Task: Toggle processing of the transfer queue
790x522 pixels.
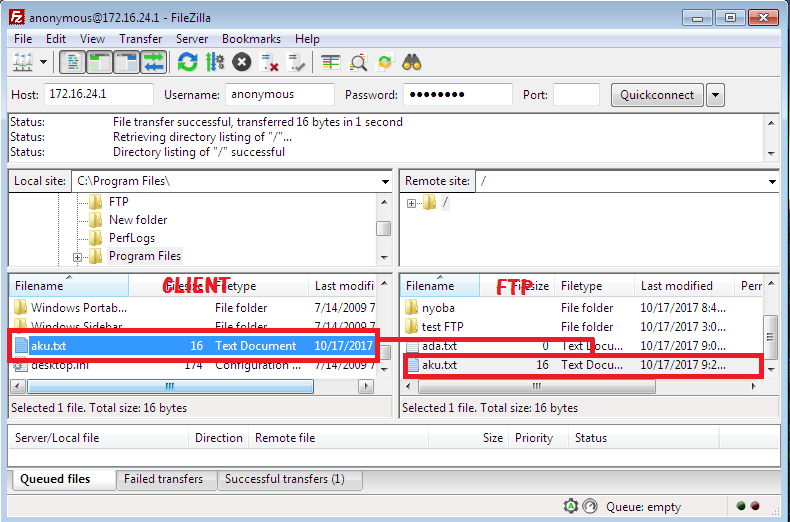Action: tap(215, 62)
